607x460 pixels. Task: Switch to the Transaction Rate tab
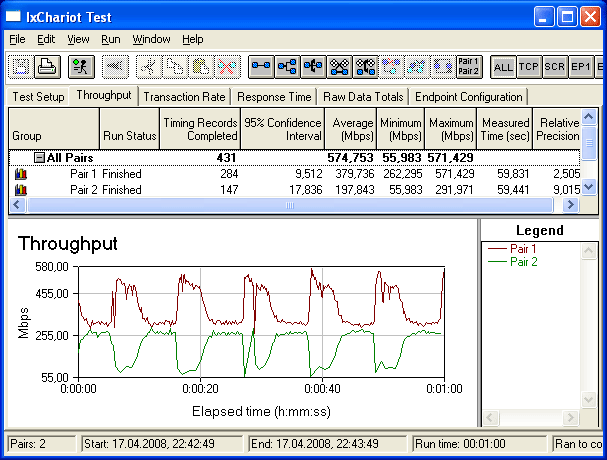click(x=184, y=96)
